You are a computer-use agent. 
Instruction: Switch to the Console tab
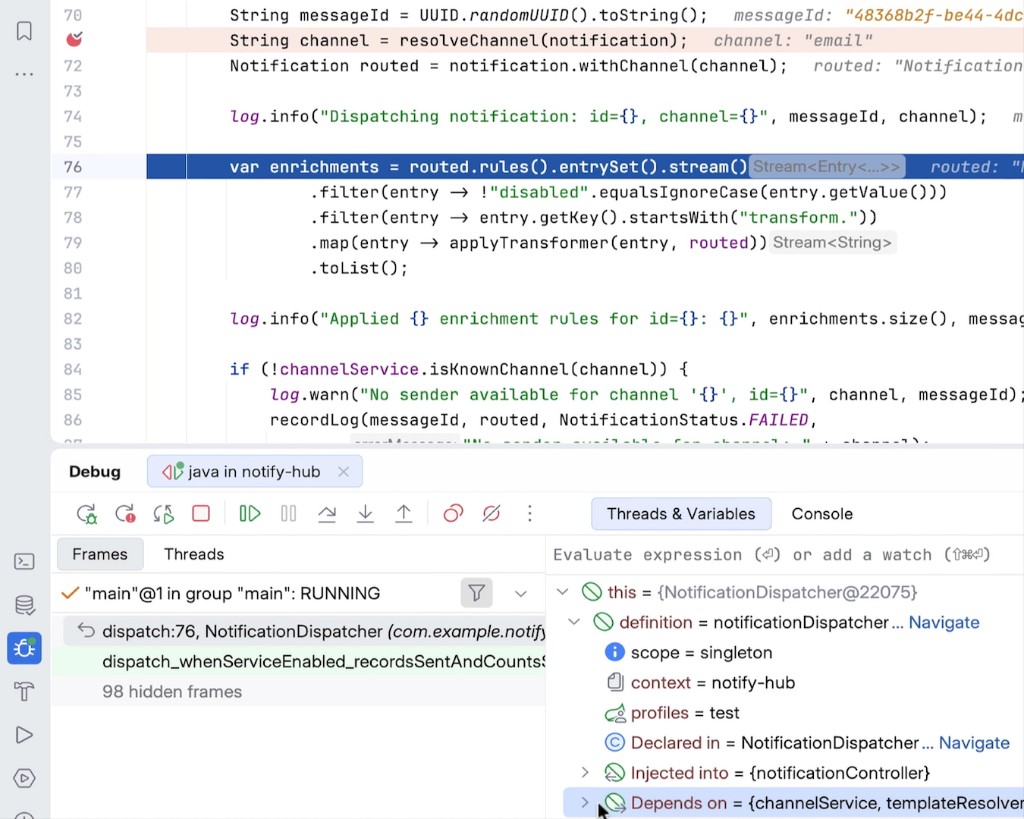pos(822,514)
